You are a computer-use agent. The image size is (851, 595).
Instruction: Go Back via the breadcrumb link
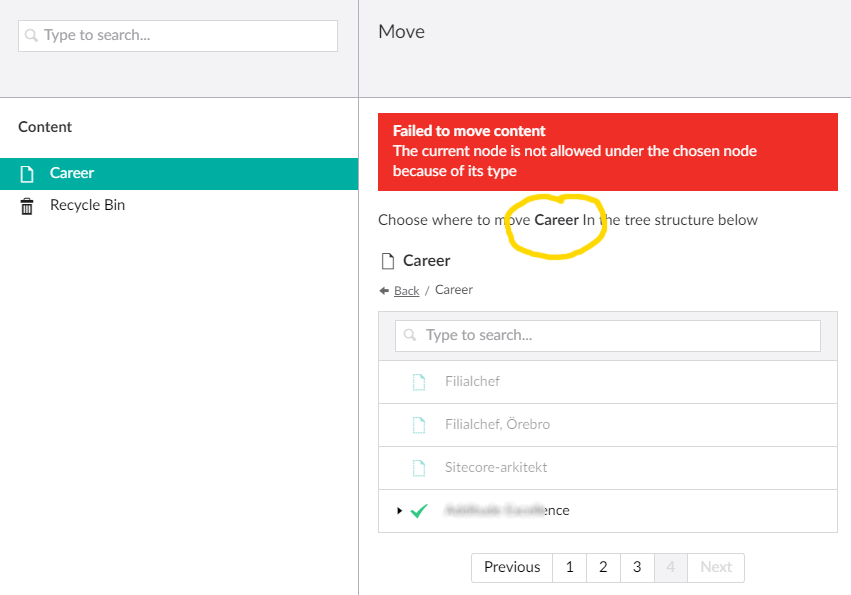(x=406, y=291)
